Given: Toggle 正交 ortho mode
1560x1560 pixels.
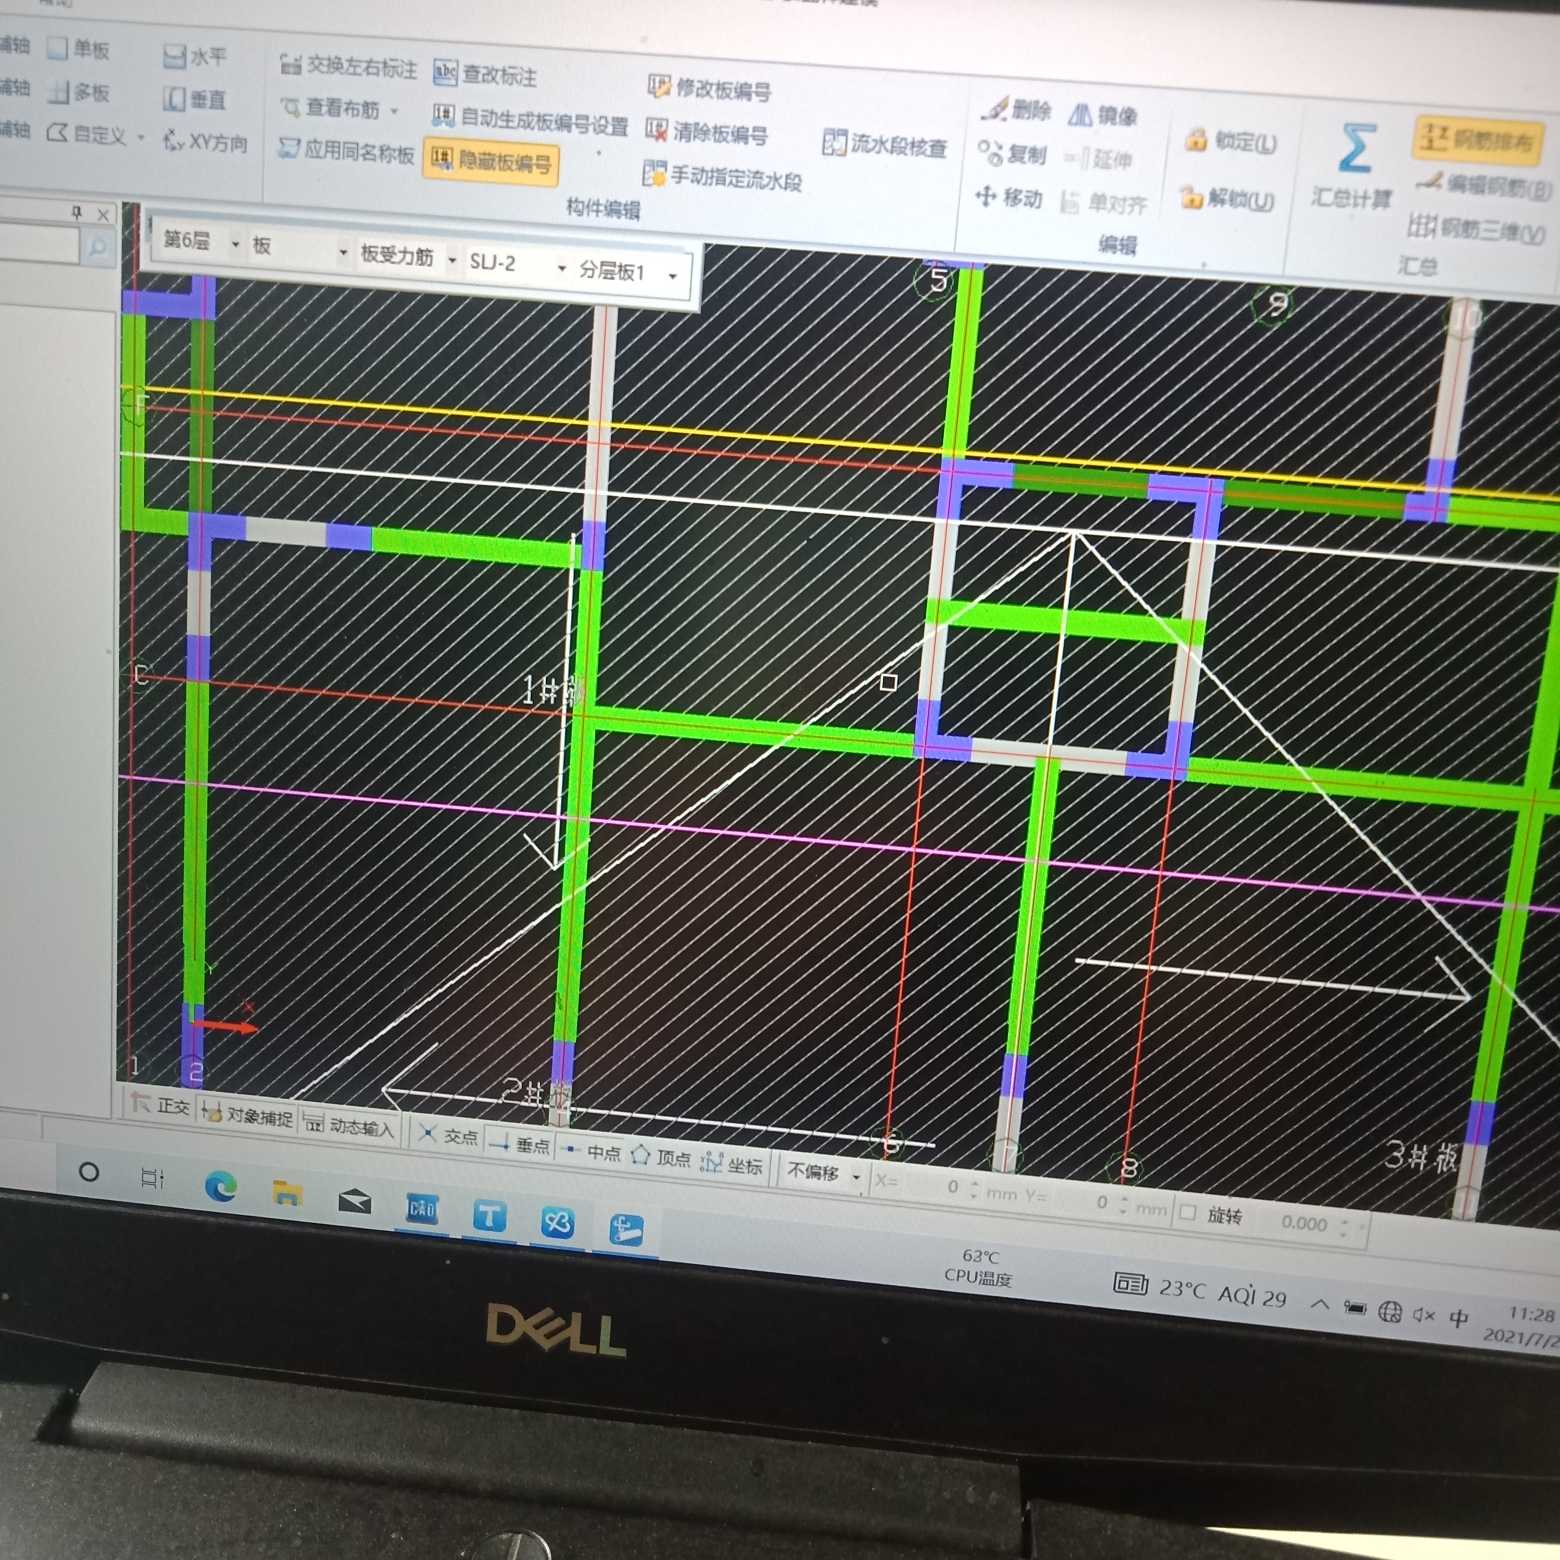Looking at the screenshot, I should click(160, 1105).
